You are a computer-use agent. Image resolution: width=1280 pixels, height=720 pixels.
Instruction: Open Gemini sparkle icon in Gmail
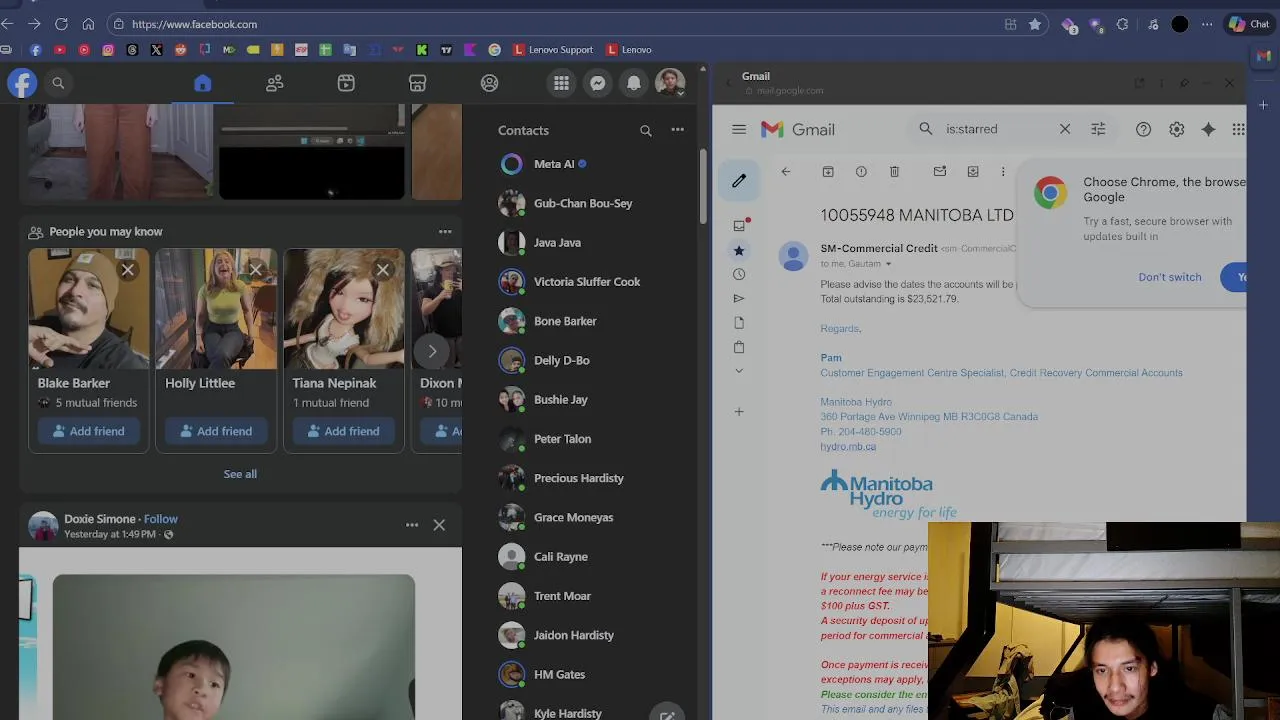(1208, 129)
